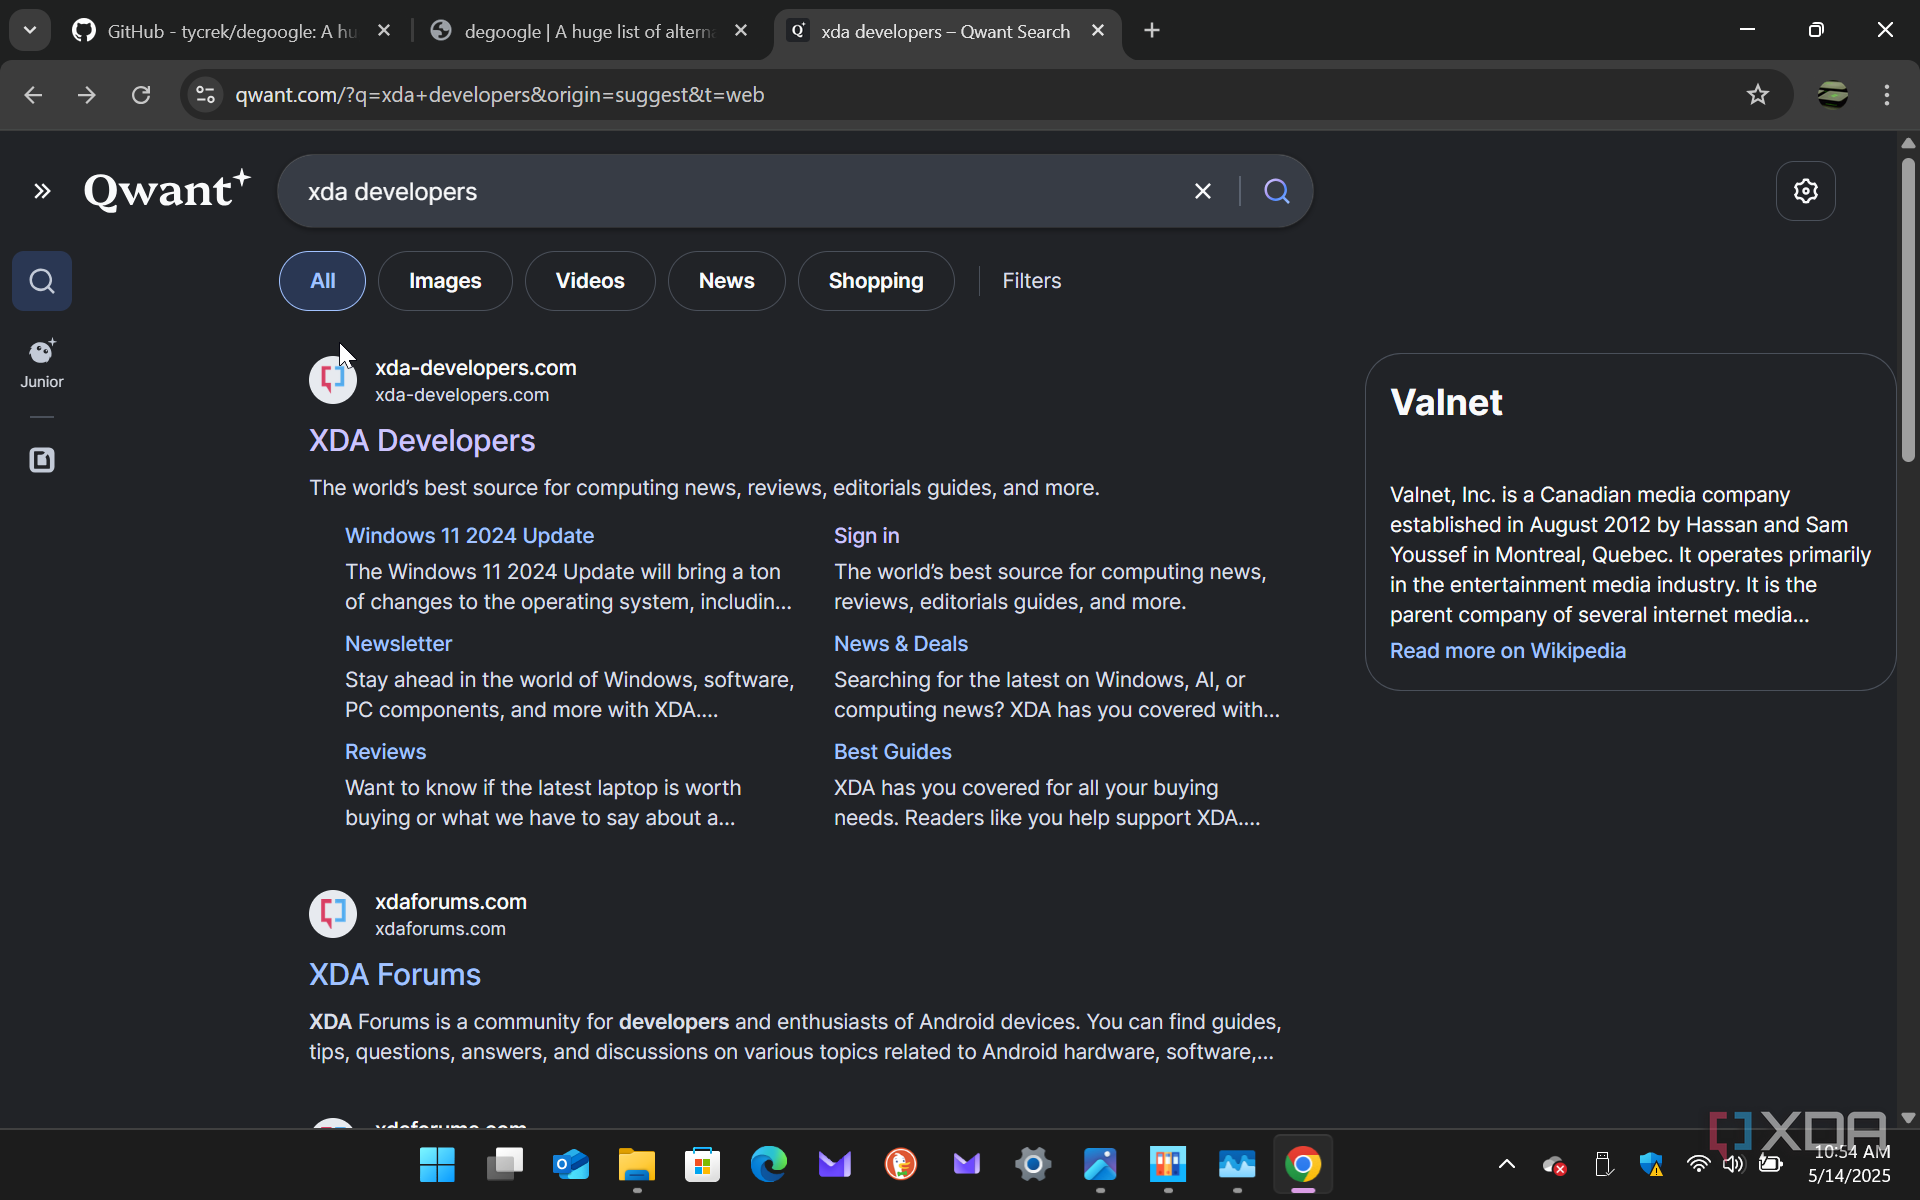
Task: Open the XDA Developers result title
Action: (422, 441)
